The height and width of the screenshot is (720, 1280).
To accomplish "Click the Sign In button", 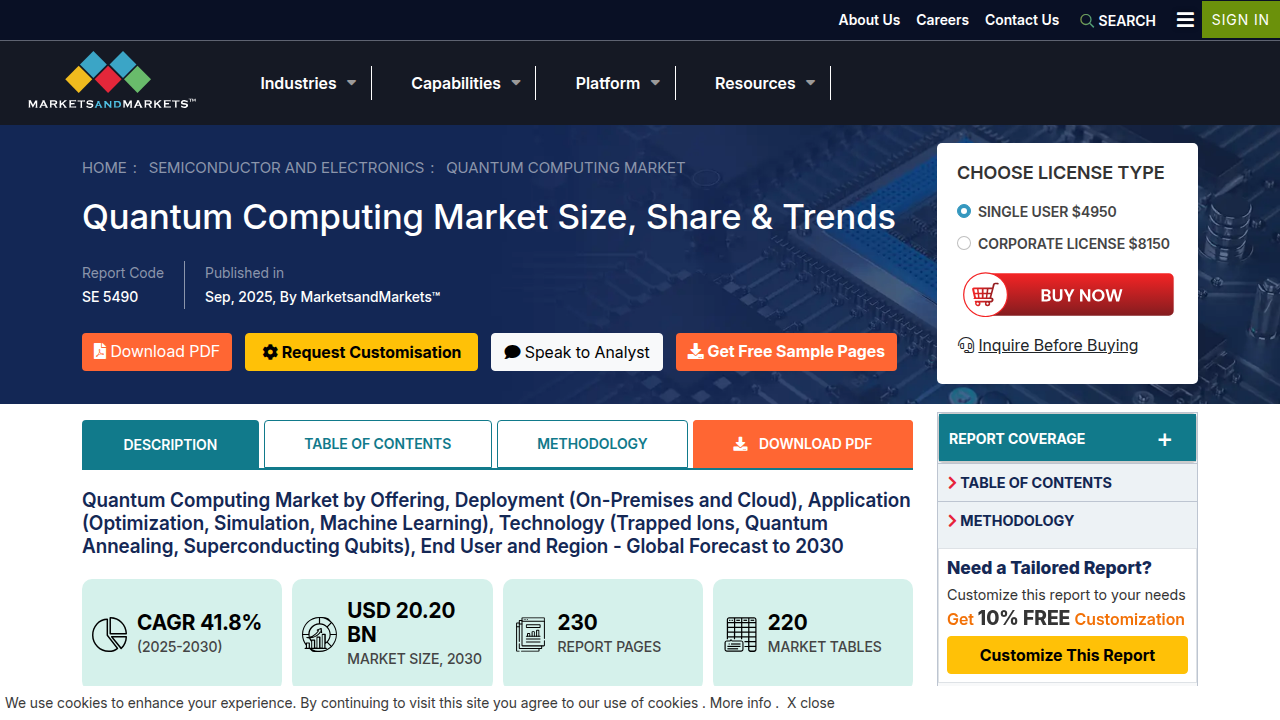I will (x=1240, y=20).
